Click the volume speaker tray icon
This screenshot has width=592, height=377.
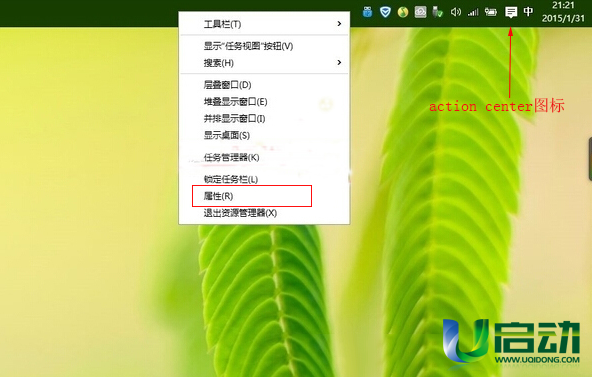click(x=456, y=12)
